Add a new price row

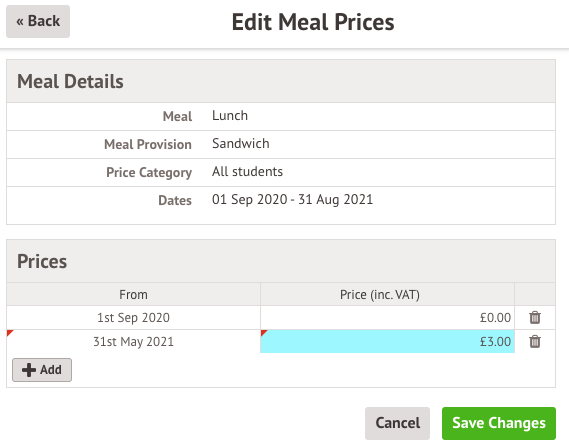tap(42, 370)
